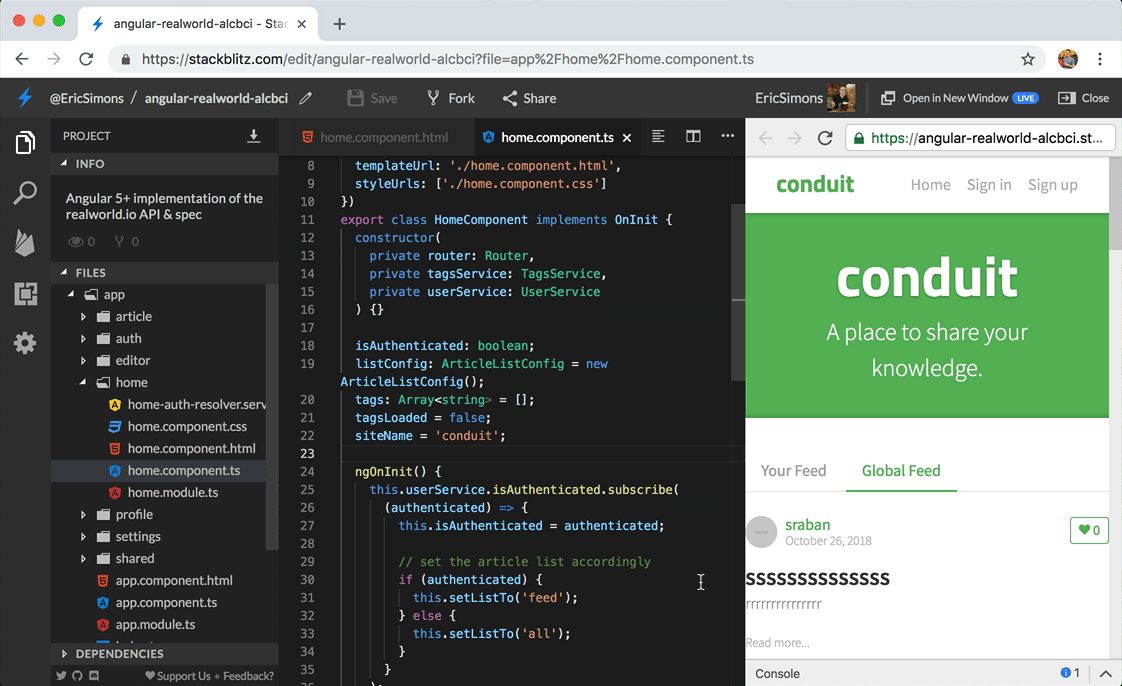Open Sign up nav link in preview
1122x686 pixels.
[x=1053, y=185]
